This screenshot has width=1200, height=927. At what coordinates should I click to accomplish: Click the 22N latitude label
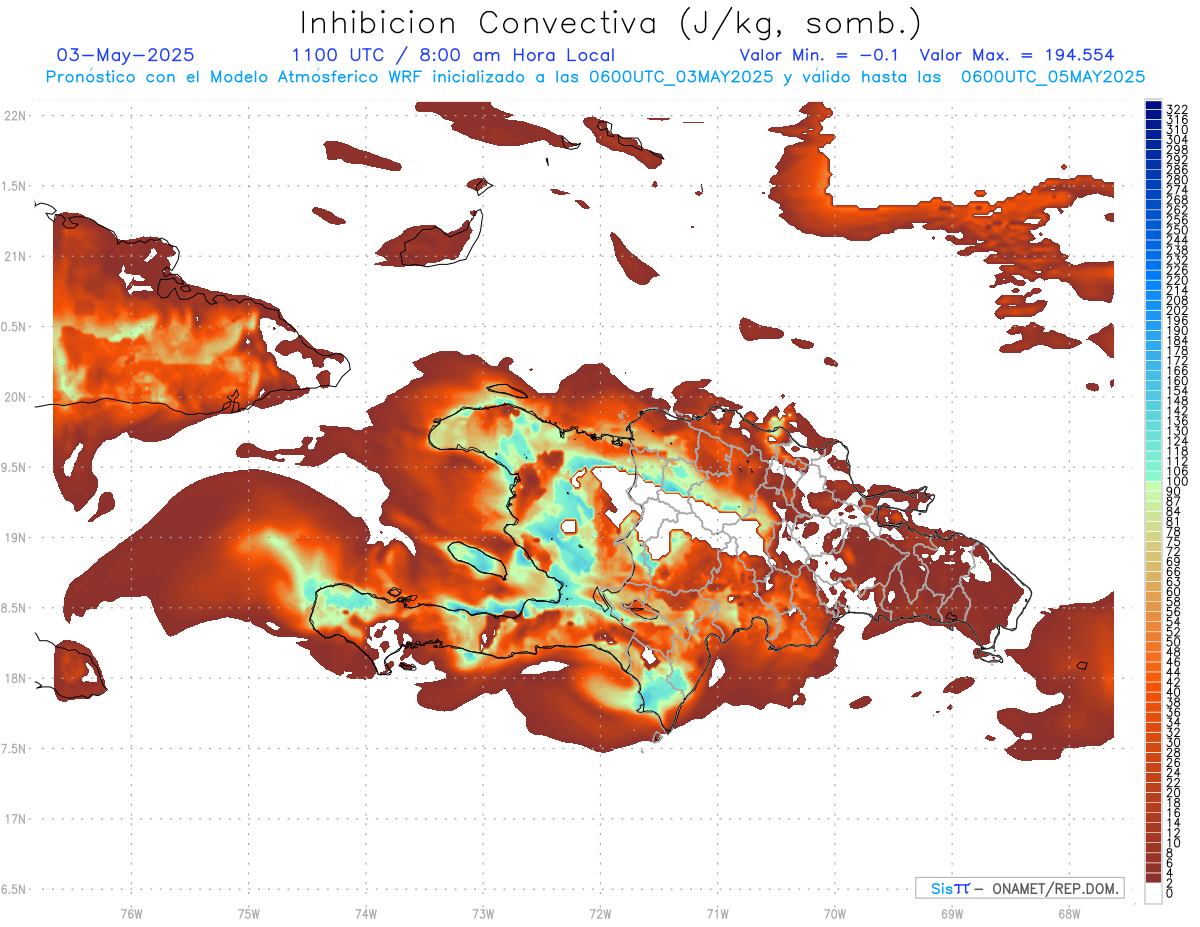coord(16,115)
